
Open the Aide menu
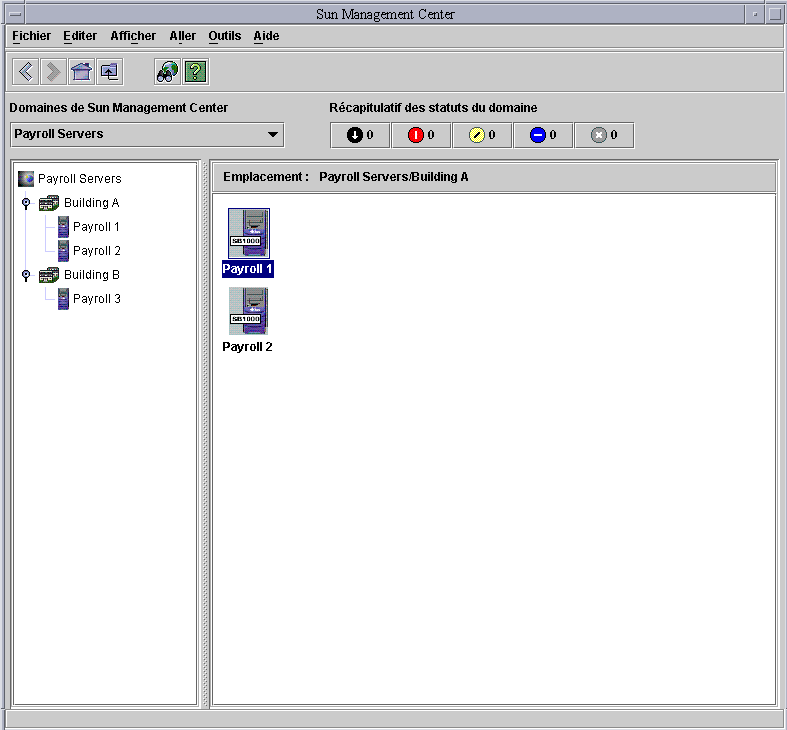[266, 36]
